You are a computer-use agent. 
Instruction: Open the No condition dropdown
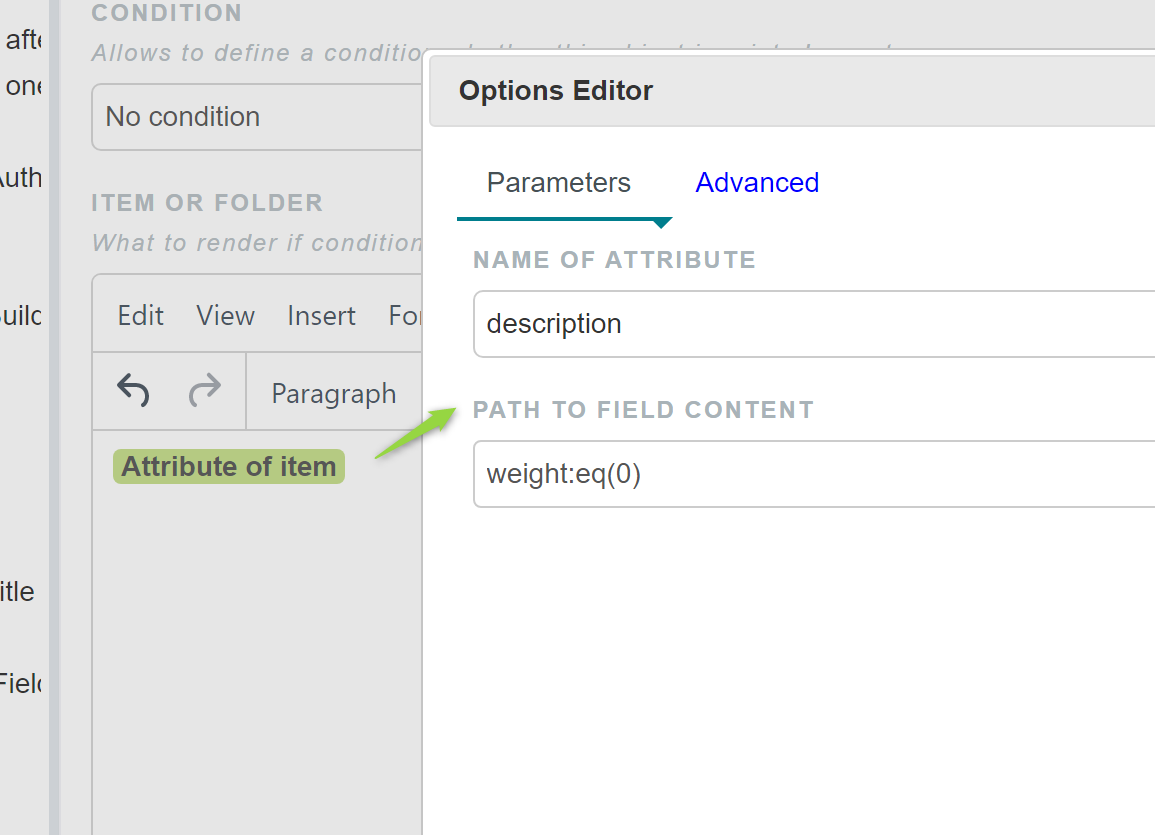click(x=255, y=117)
